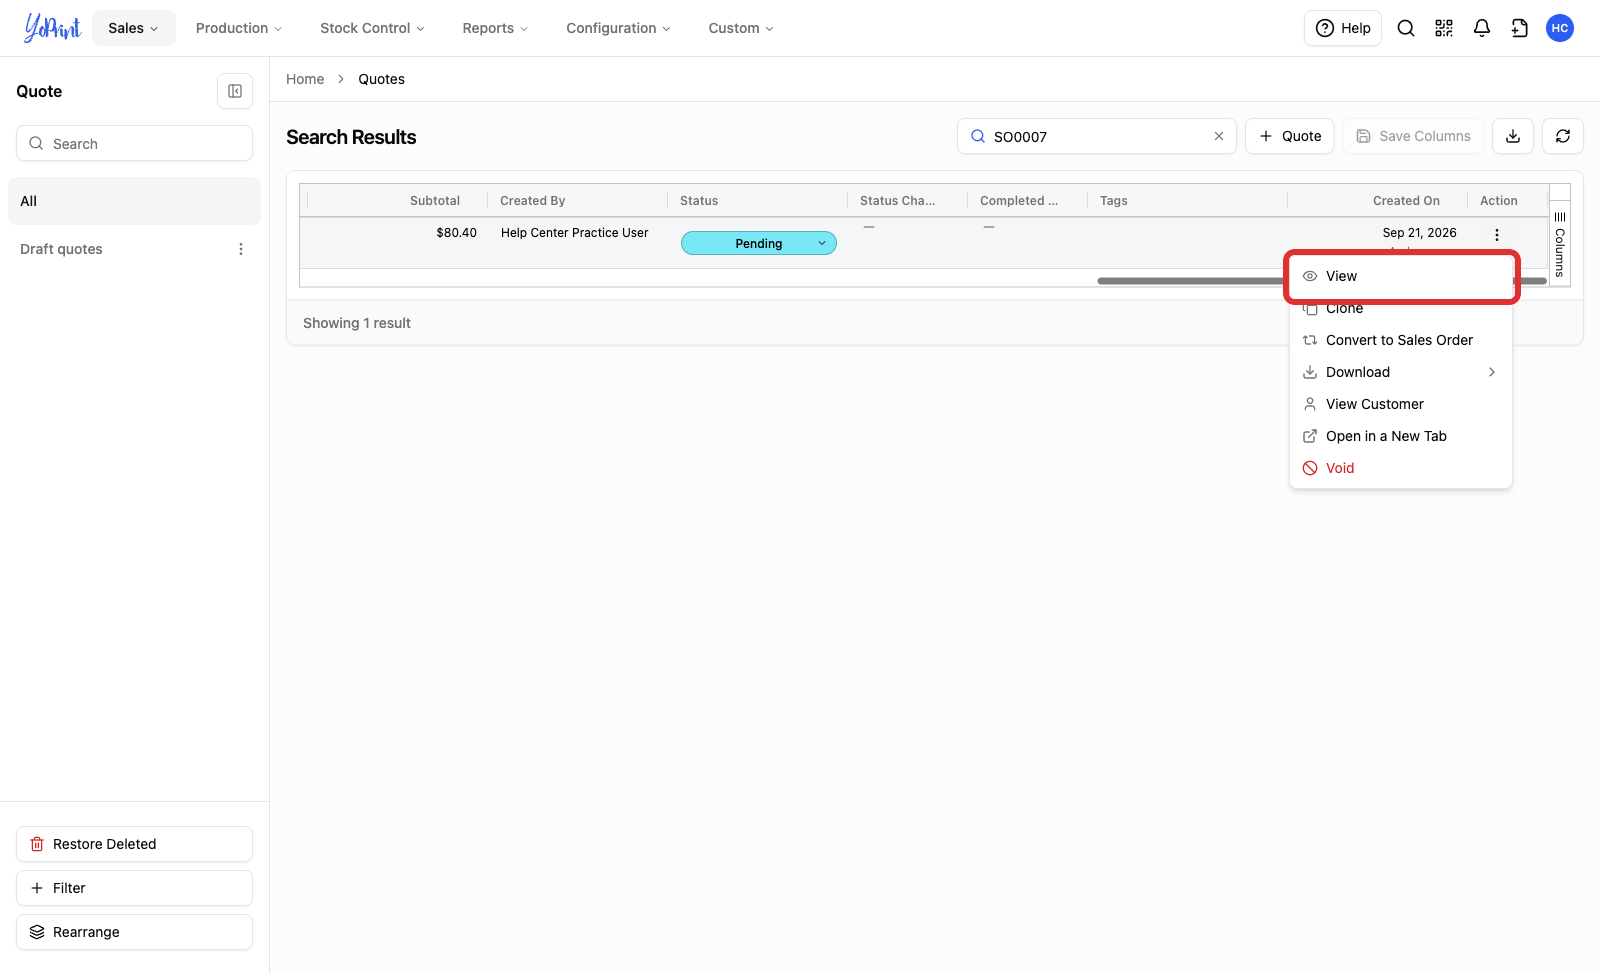Click the YoPrint logo
This screenshot has height=974, width=1600.
click(x=53, y=28)
